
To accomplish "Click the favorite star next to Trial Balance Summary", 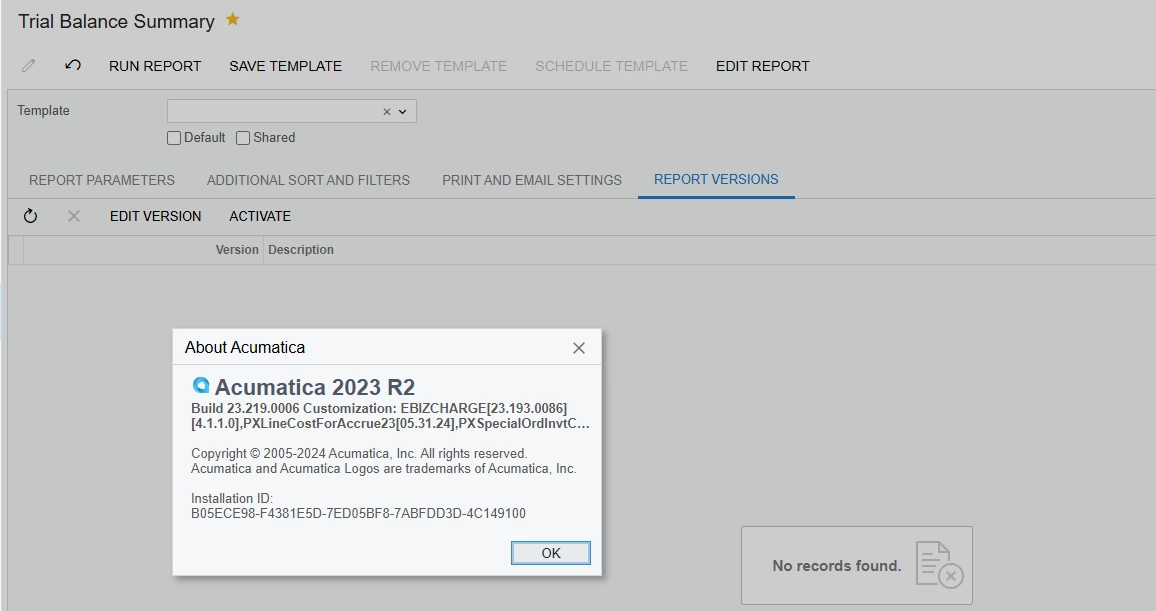I will pyautogui.click(x=232, y=20).
